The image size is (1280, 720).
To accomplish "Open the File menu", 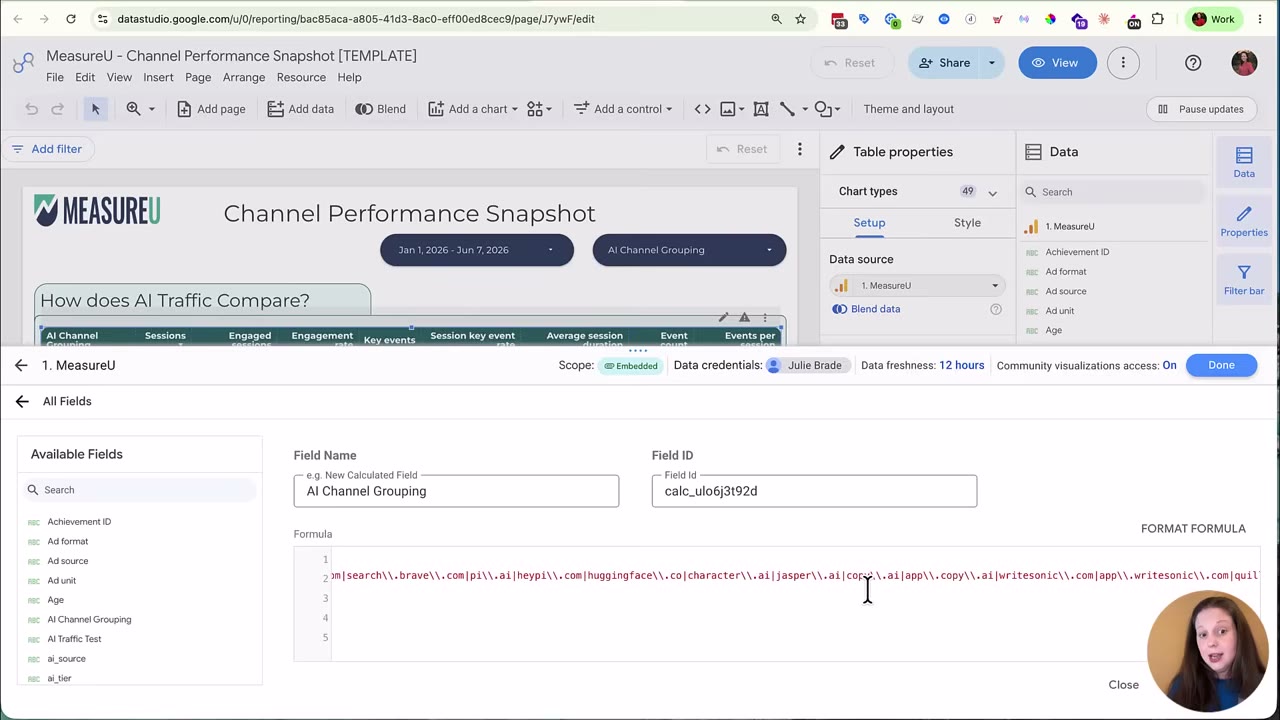I will (55, 77).
